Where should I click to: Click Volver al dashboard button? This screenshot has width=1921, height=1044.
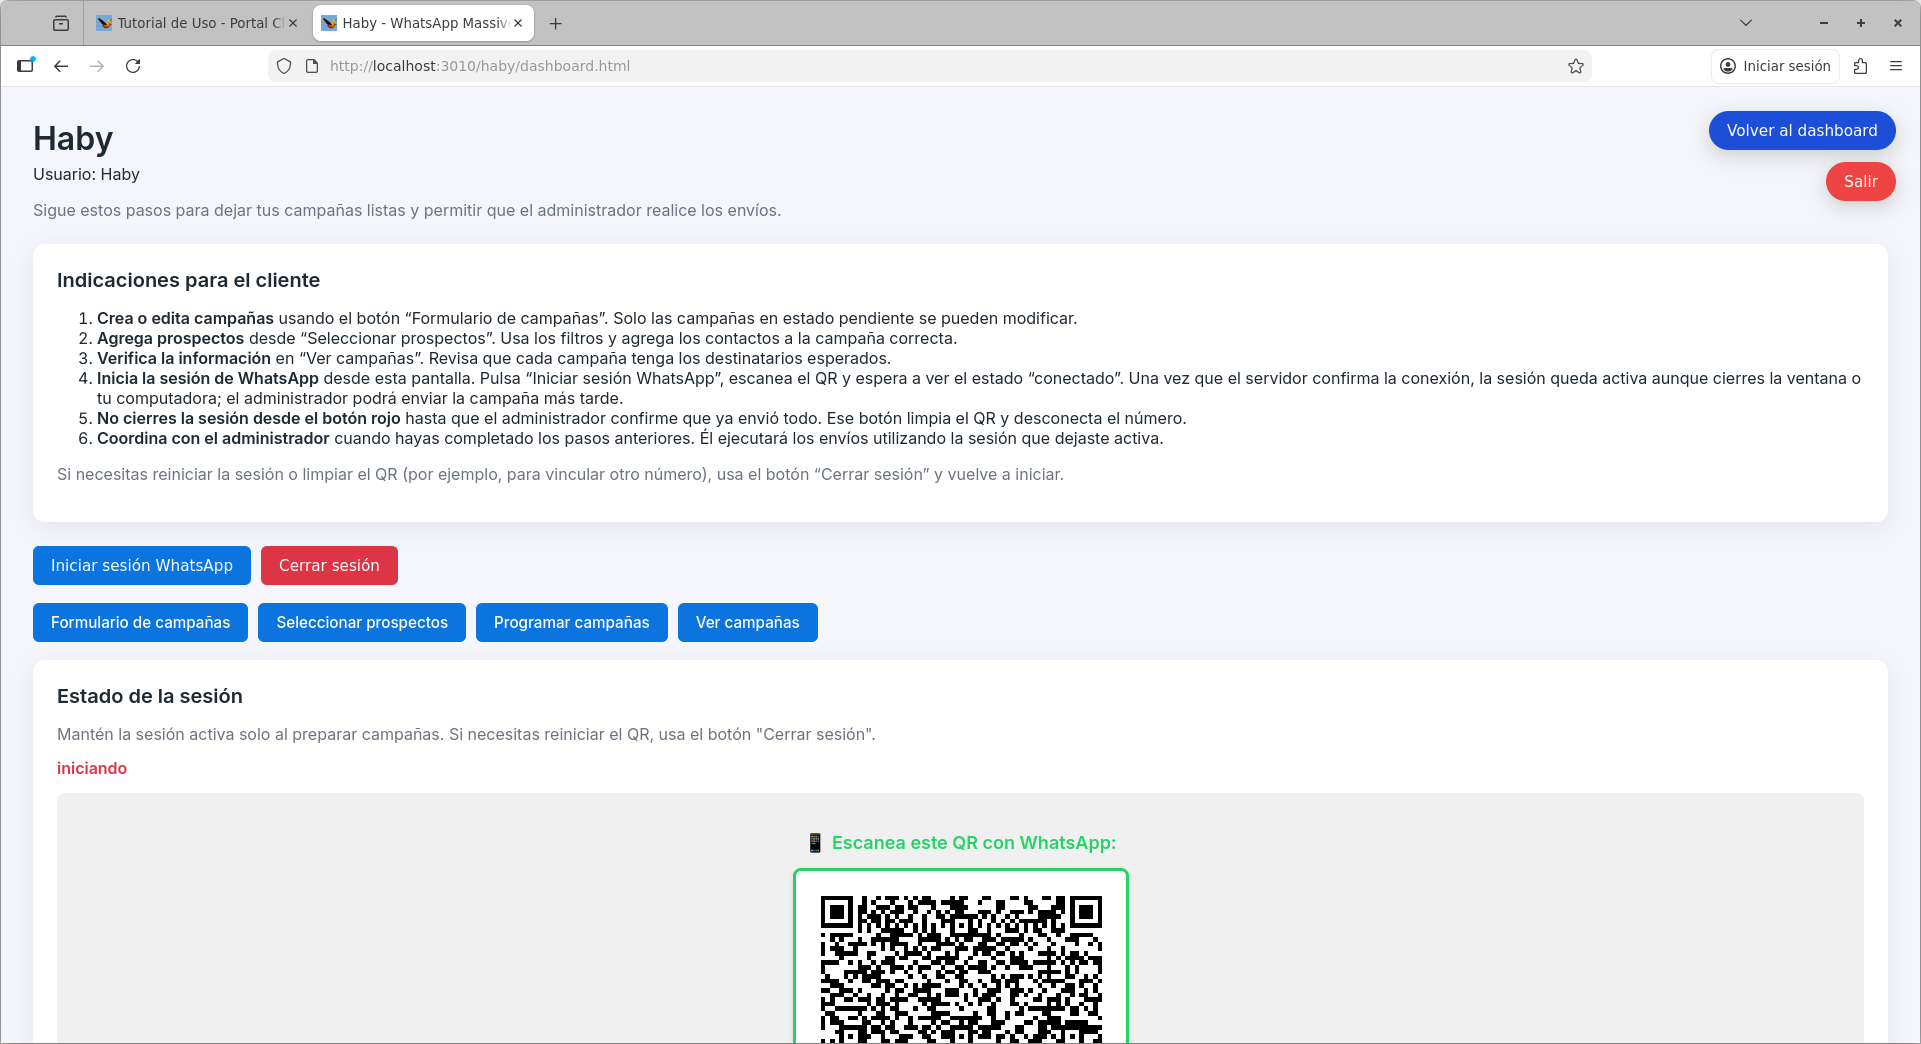(x=1801, y=130)
